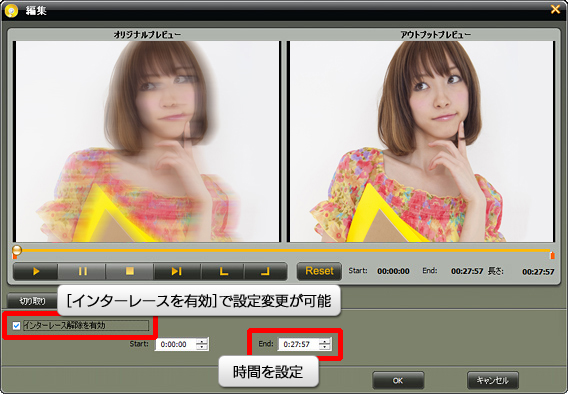Screen dimensions: 568x394
Task: Click the キャンセル button
Action: 493,380
